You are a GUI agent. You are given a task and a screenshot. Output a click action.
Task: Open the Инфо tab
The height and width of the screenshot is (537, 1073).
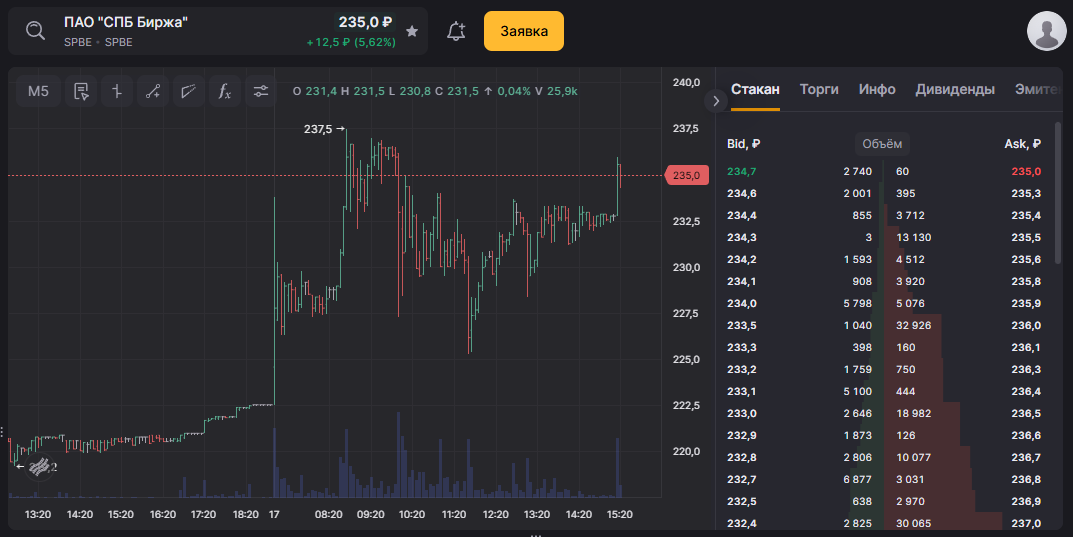coord(877,89)
